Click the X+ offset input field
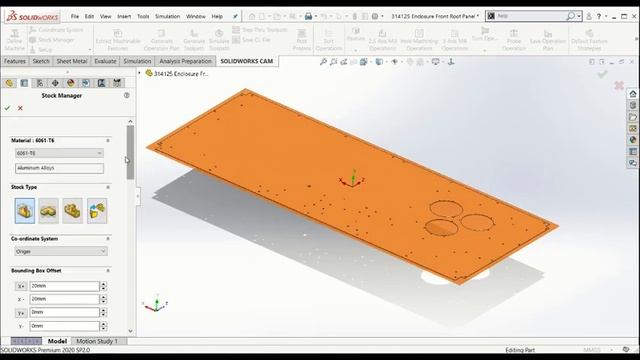Screen dimensions: 640x360 (64, 286)
